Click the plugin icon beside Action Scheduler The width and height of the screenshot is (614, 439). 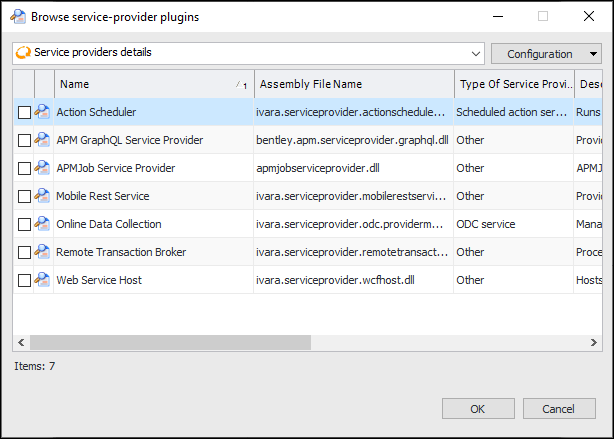(43, 112)
